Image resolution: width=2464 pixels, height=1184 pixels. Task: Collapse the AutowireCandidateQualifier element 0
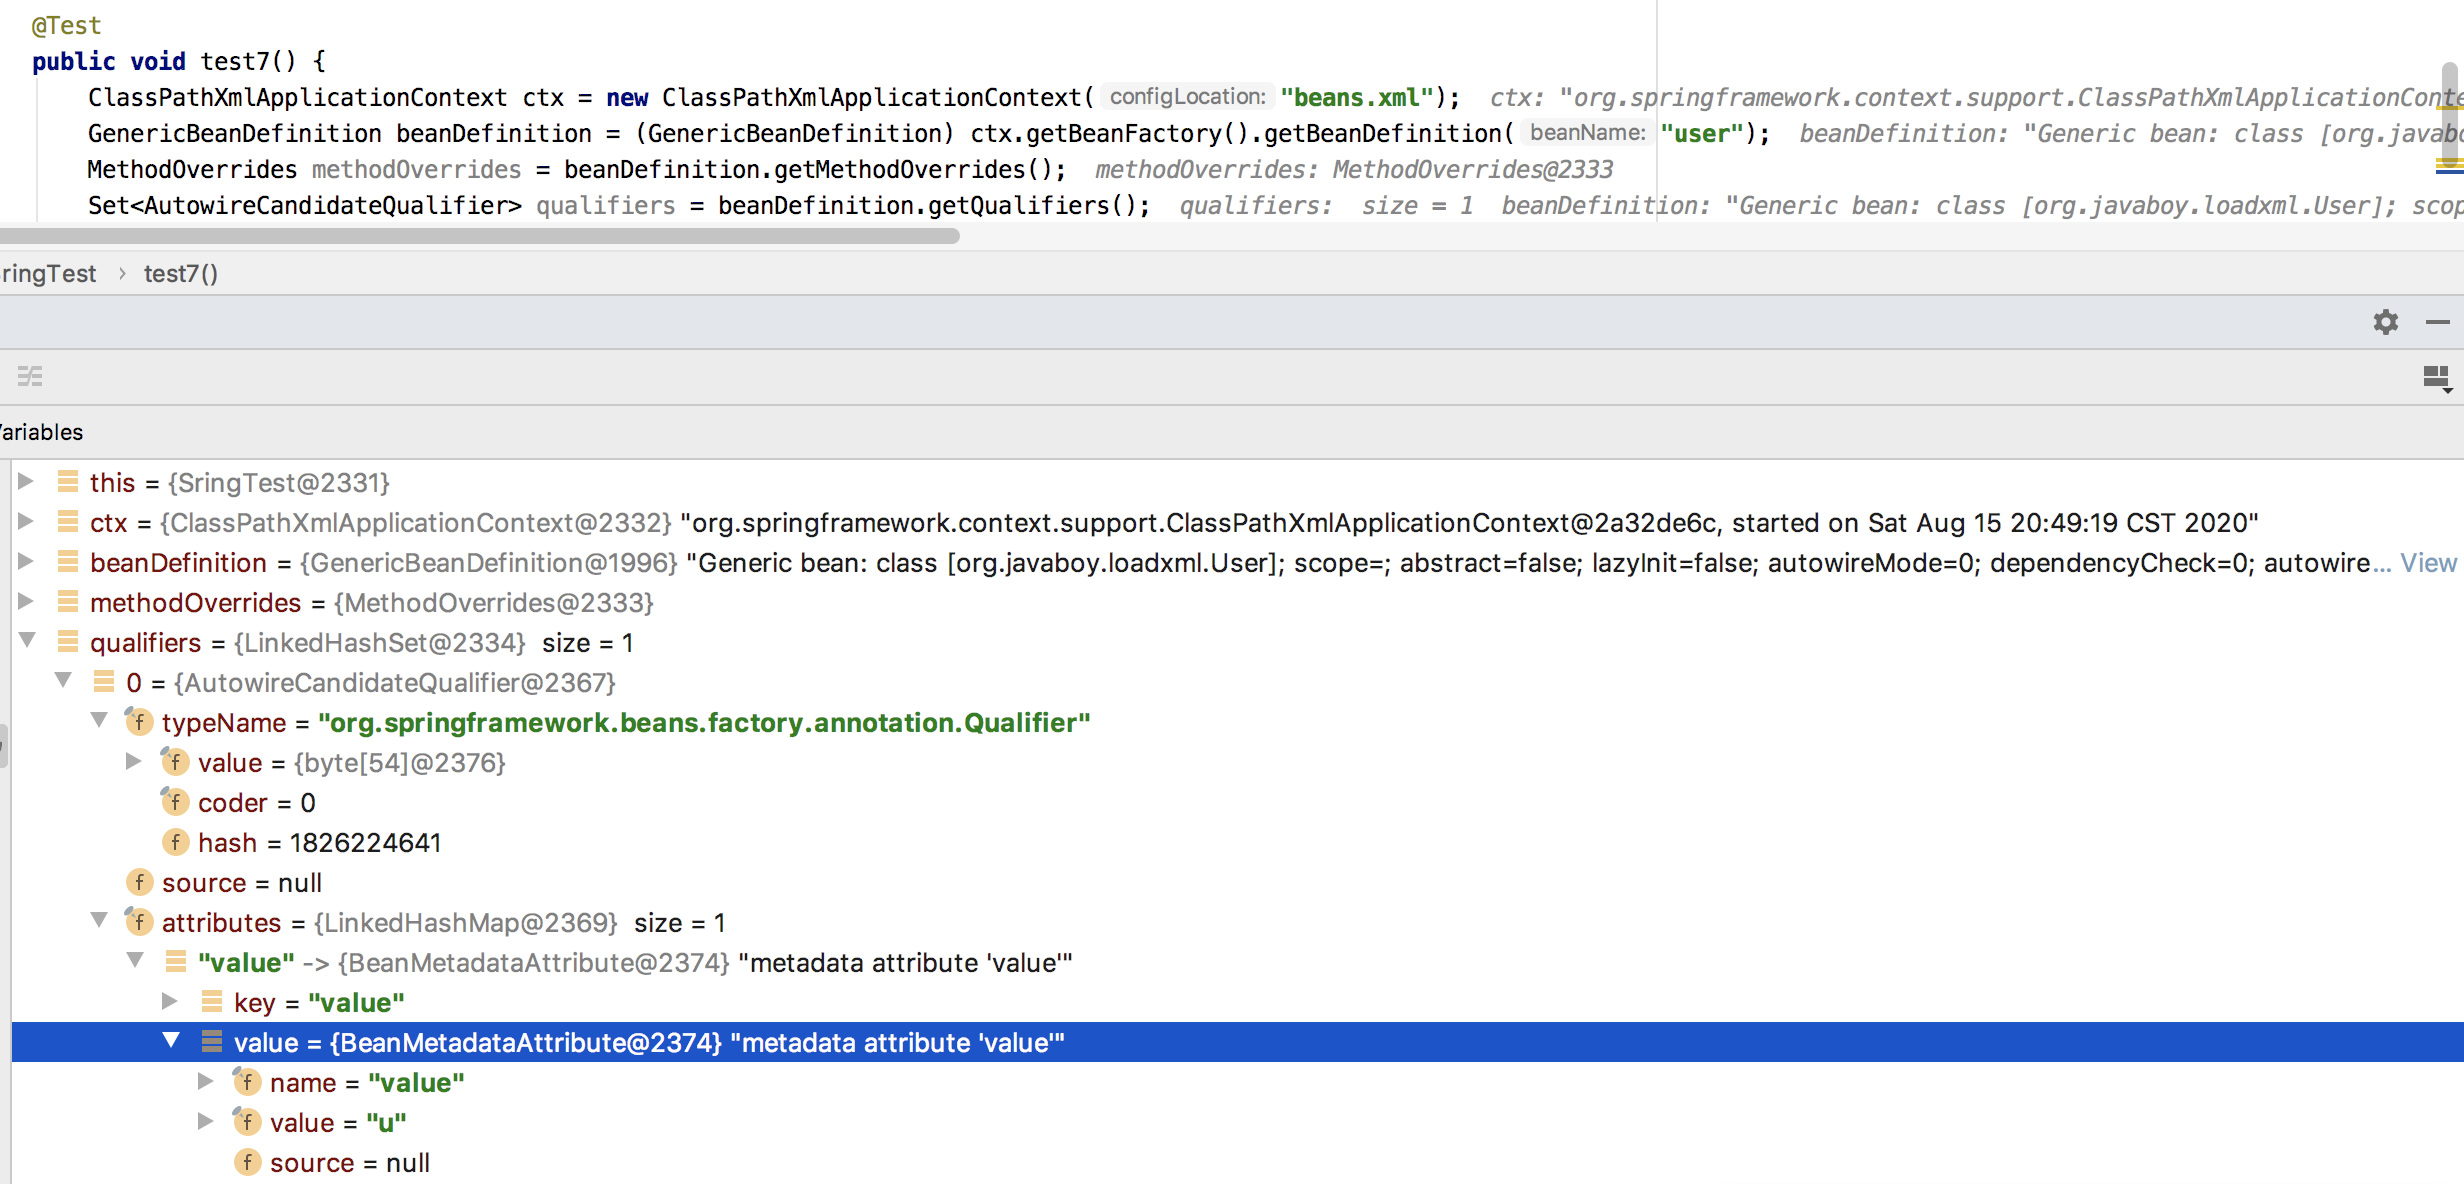coord(63,681)
